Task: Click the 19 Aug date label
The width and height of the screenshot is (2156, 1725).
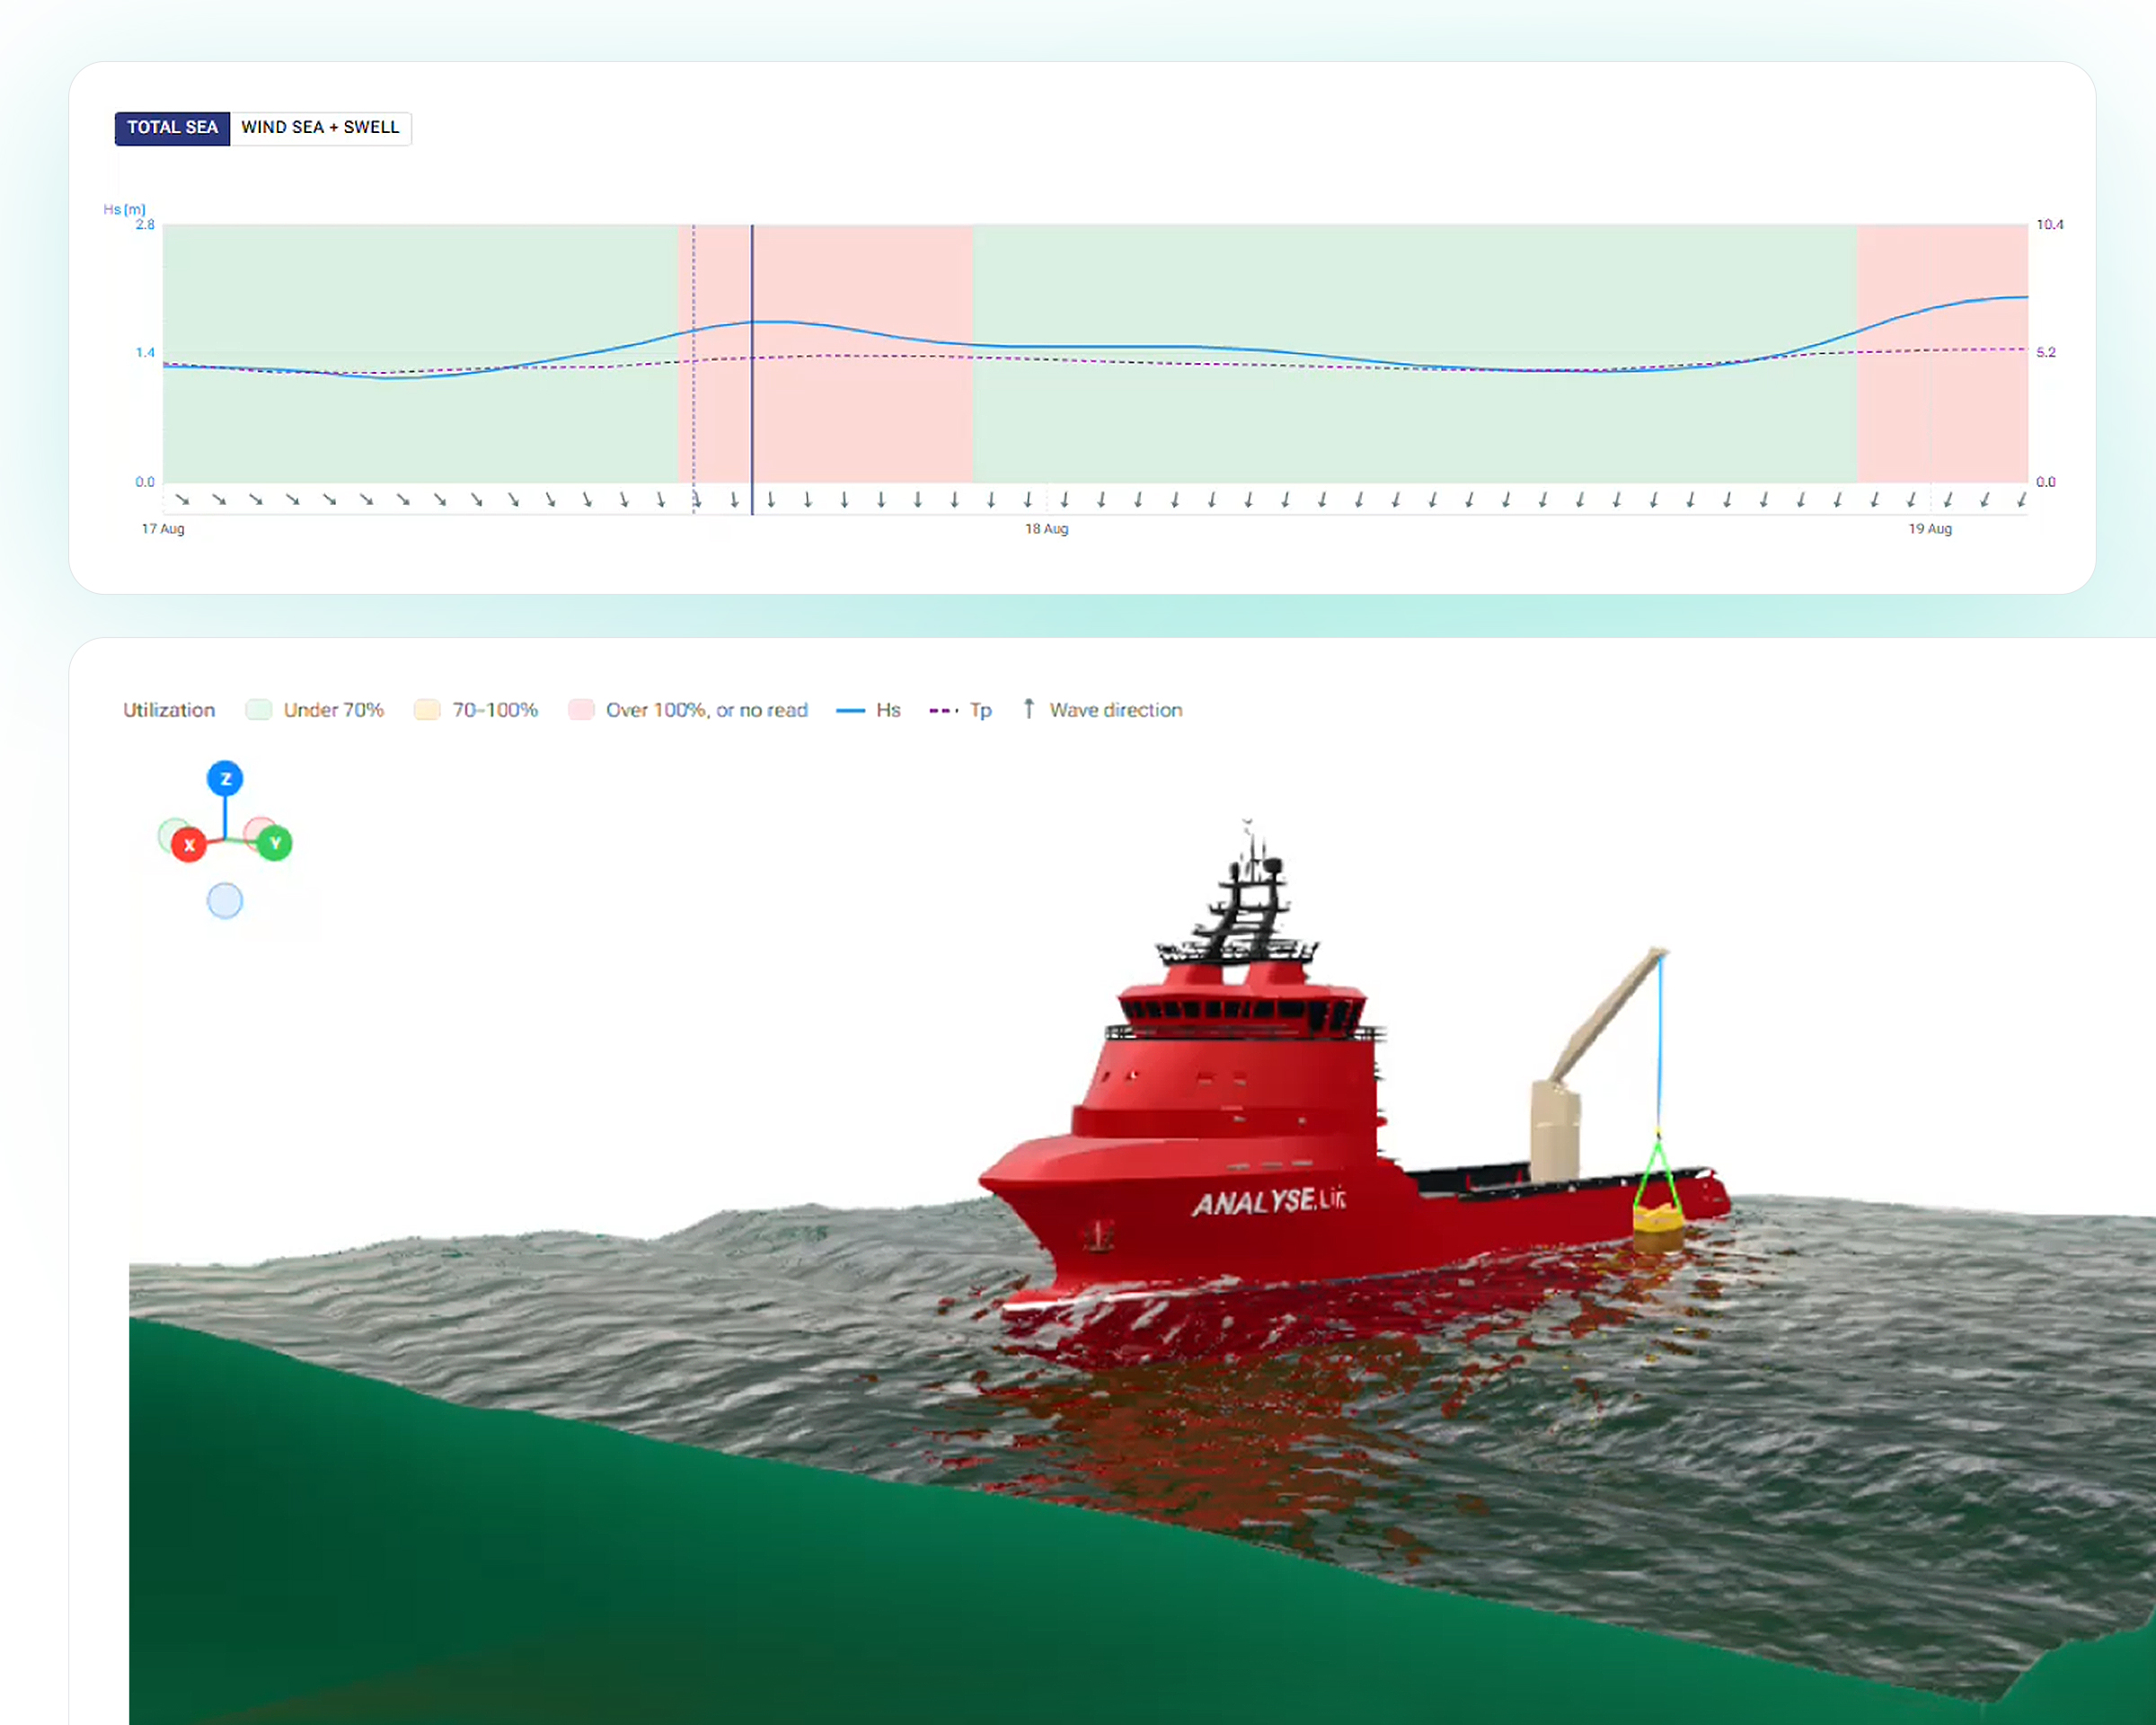Action: pos(1930,529)
